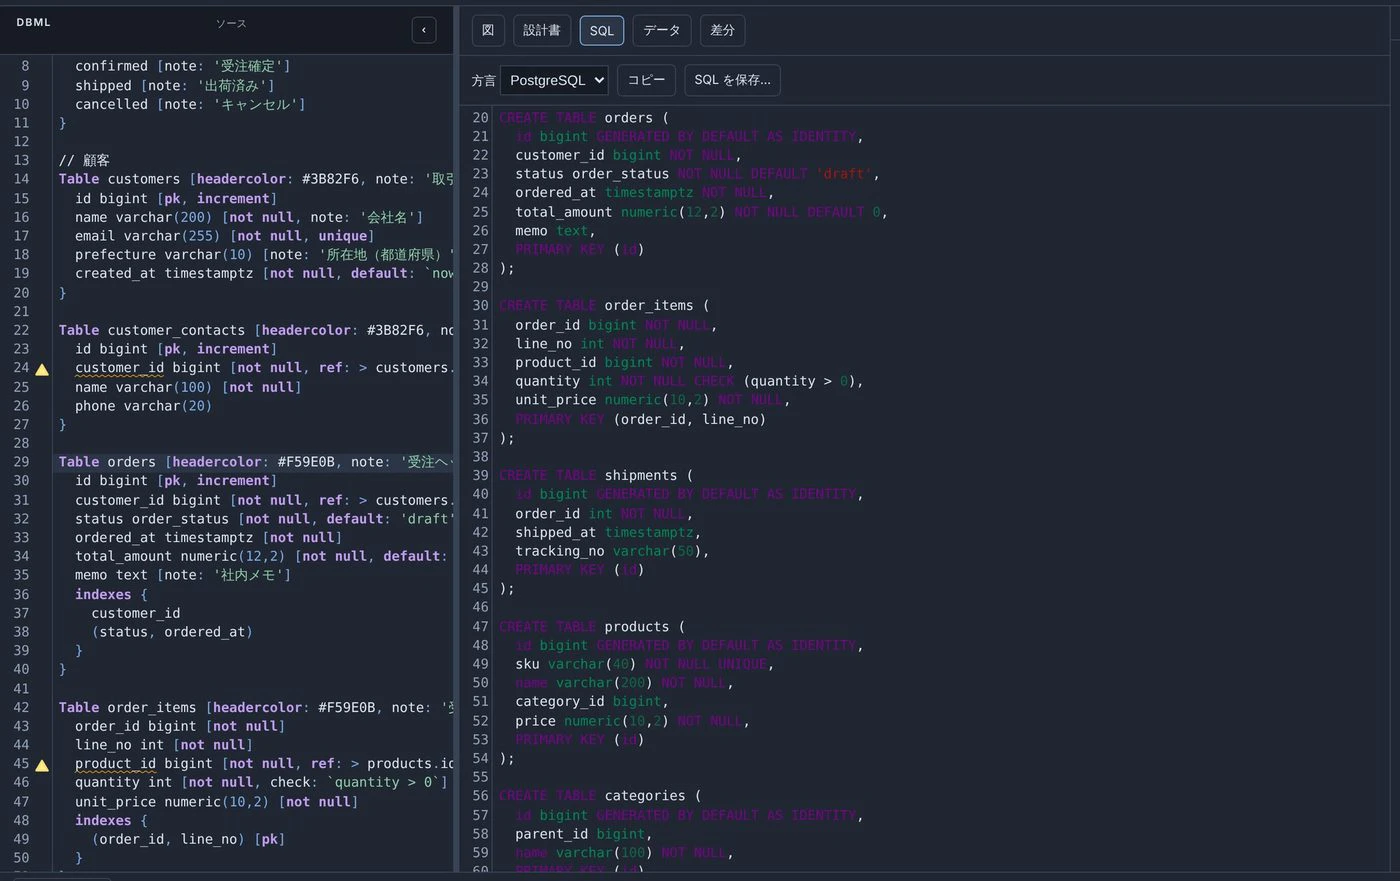The image size is (1400, 881).
Task: Click 'CREATE TABLE order_items' SQL line
Action: (604, 306)
